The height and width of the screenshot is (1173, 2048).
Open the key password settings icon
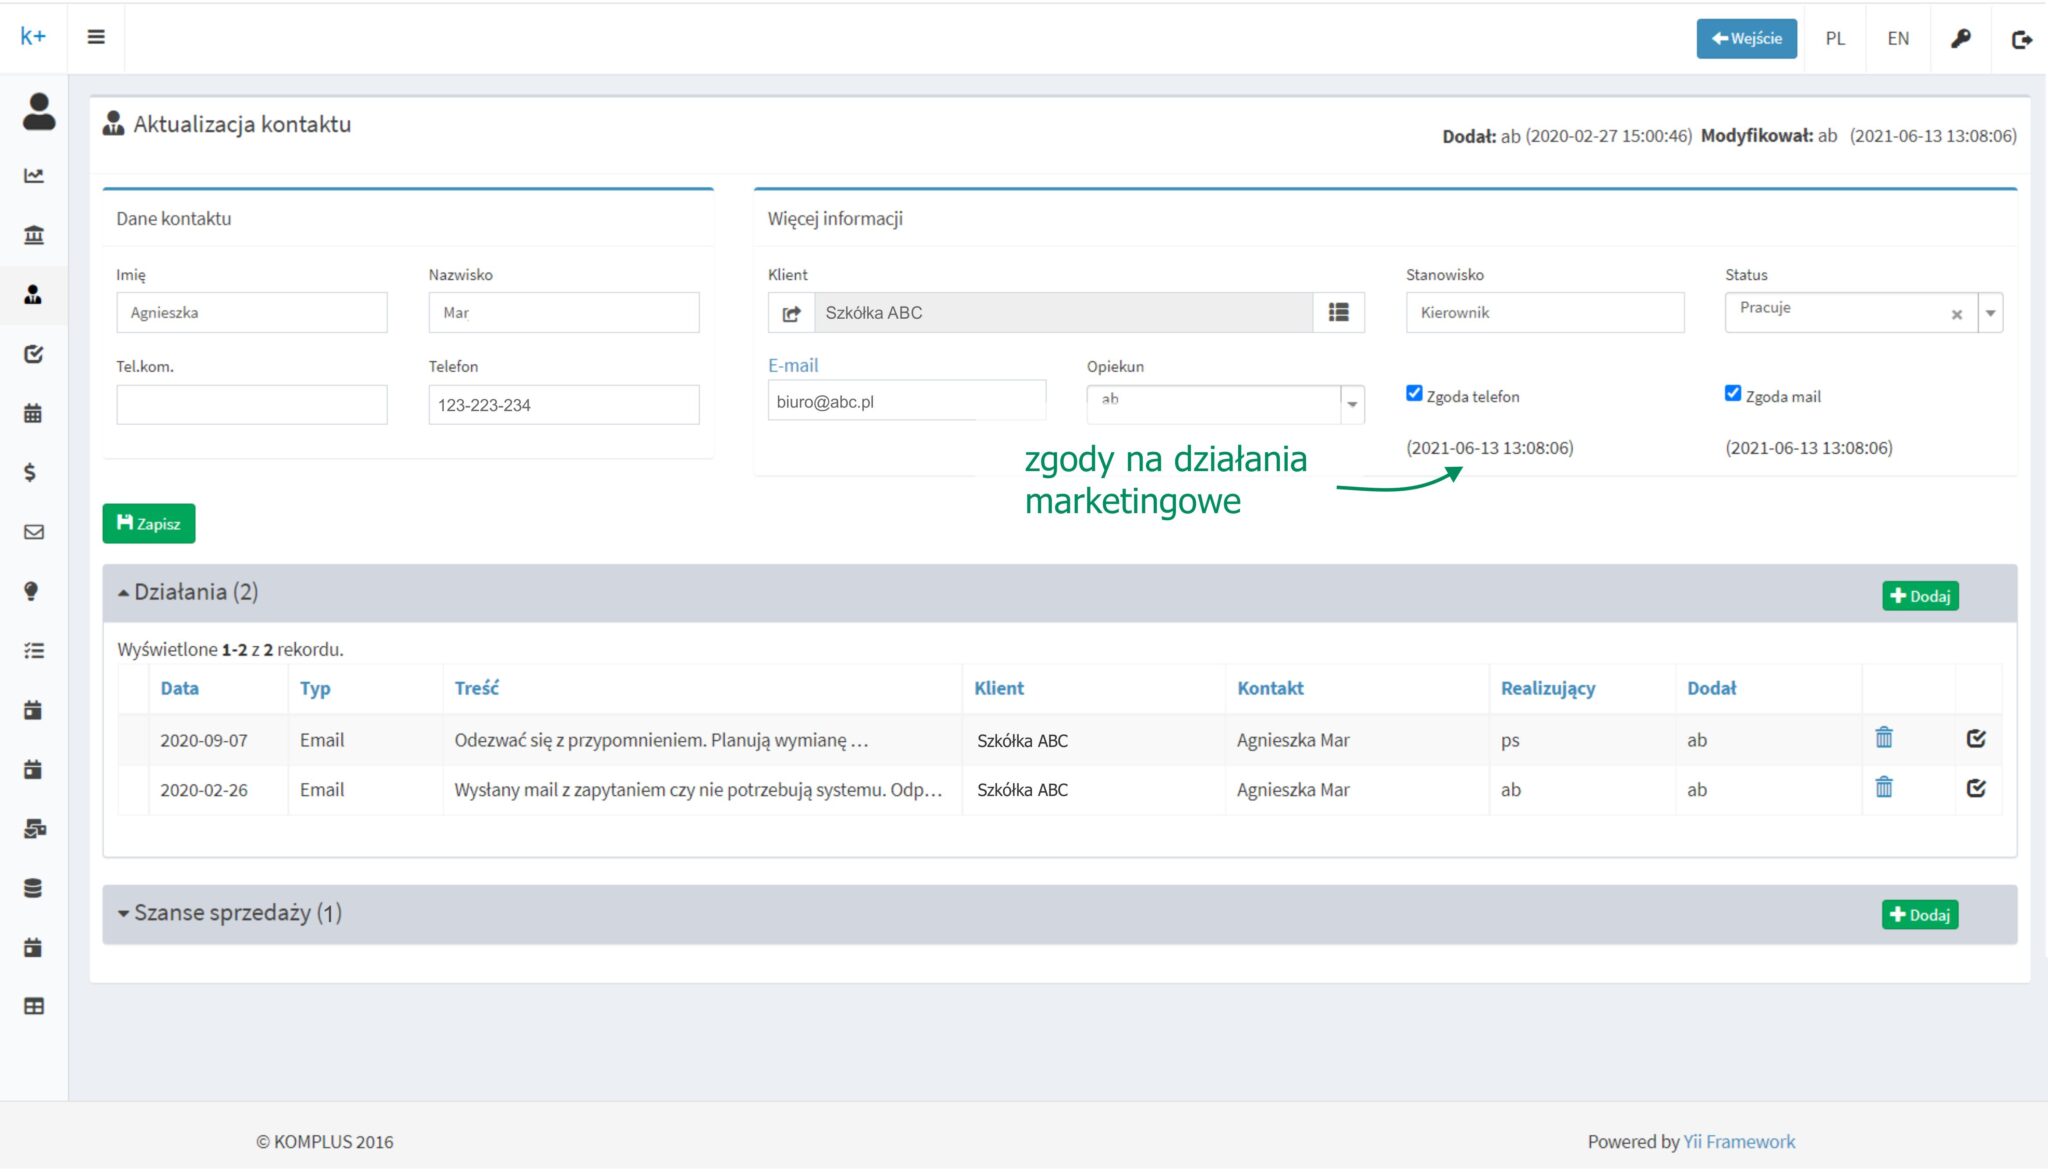click(1960, 38)
